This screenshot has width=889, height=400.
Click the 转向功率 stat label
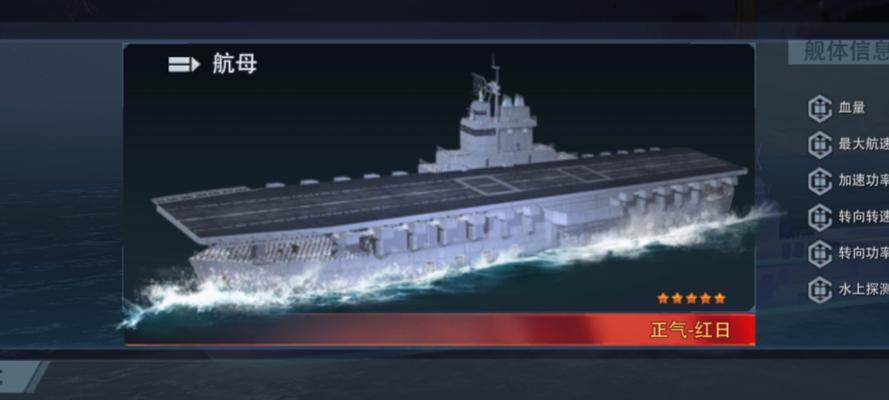click(863, 253)
